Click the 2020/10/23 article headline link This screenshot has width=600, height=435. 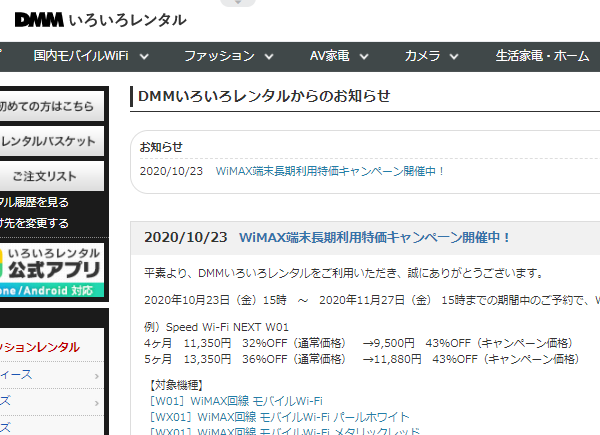(375, 238)
